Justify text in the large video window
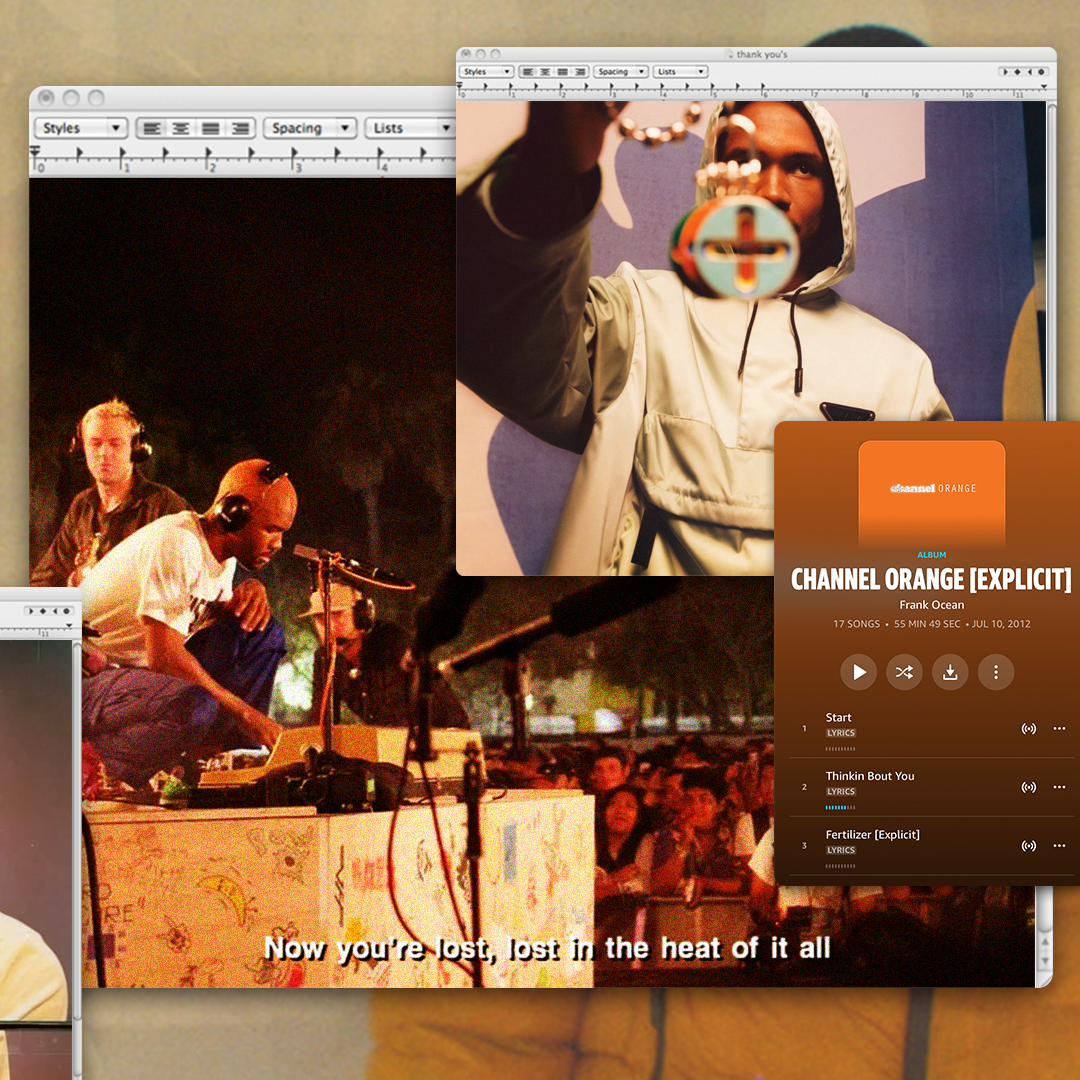Viewport: 1080px width, 1080px height. (x=211, y=128)
